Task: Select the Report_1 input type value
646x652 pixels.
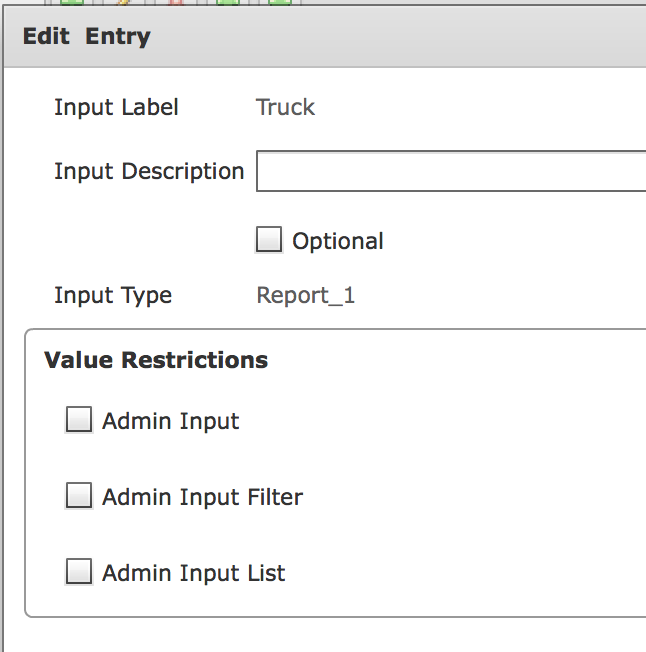Action: (306, 295)
